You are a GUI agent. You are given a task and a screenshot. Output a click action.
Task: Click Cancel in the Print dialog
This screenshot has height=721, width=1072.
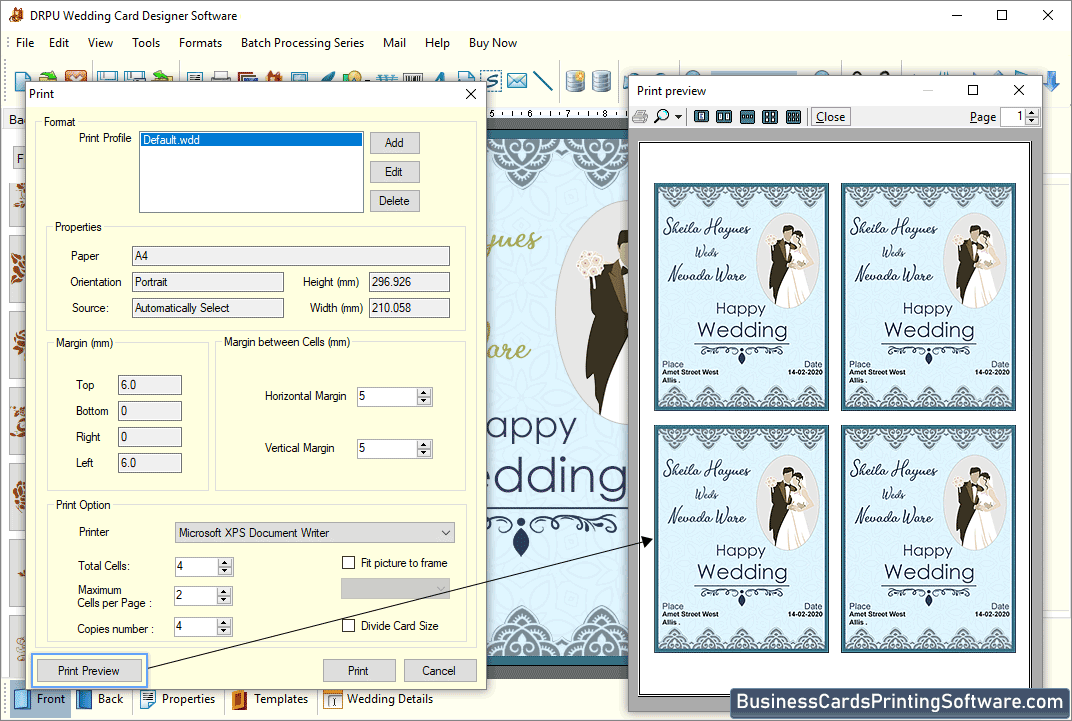click(440, 670)
